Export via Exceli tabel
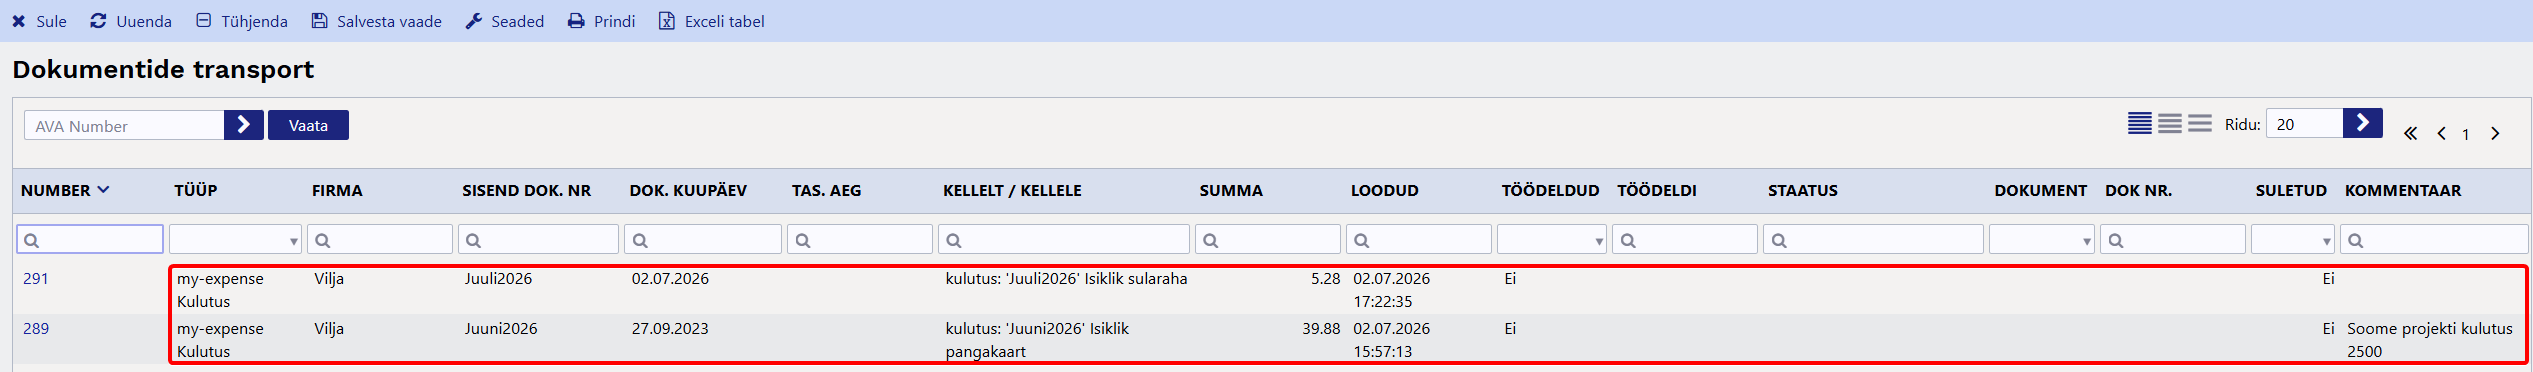The width and height of the screenshot is (2533, 372). click(712, 21)
